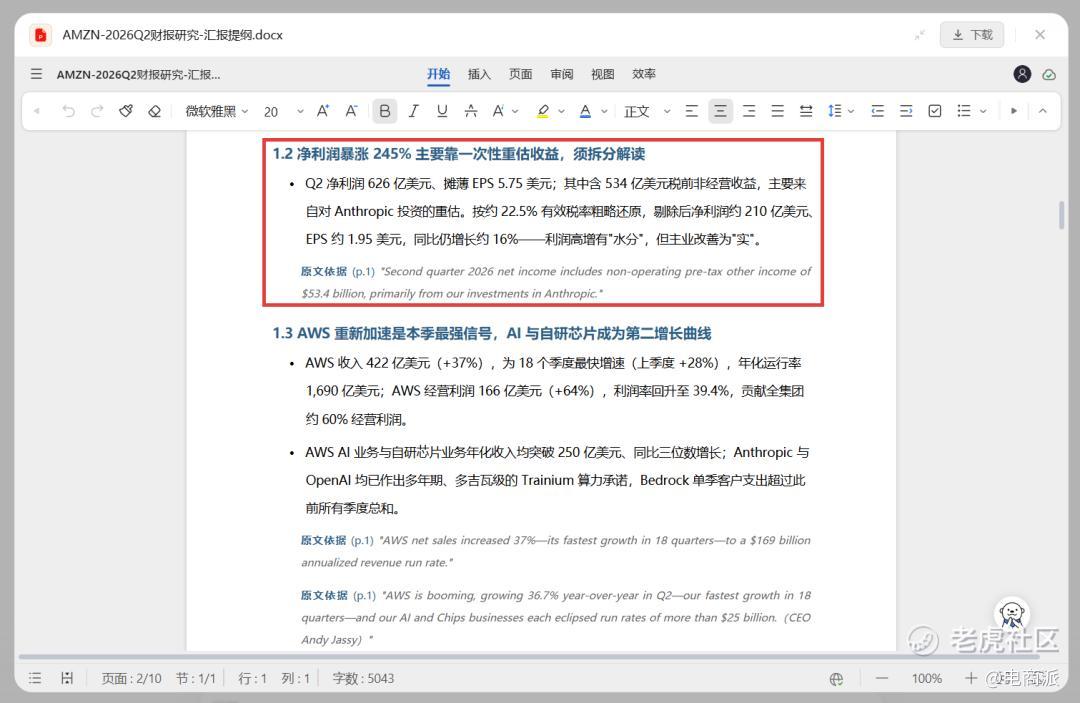Align text to the left
The image size is (1080, 703).
(692, 111)
